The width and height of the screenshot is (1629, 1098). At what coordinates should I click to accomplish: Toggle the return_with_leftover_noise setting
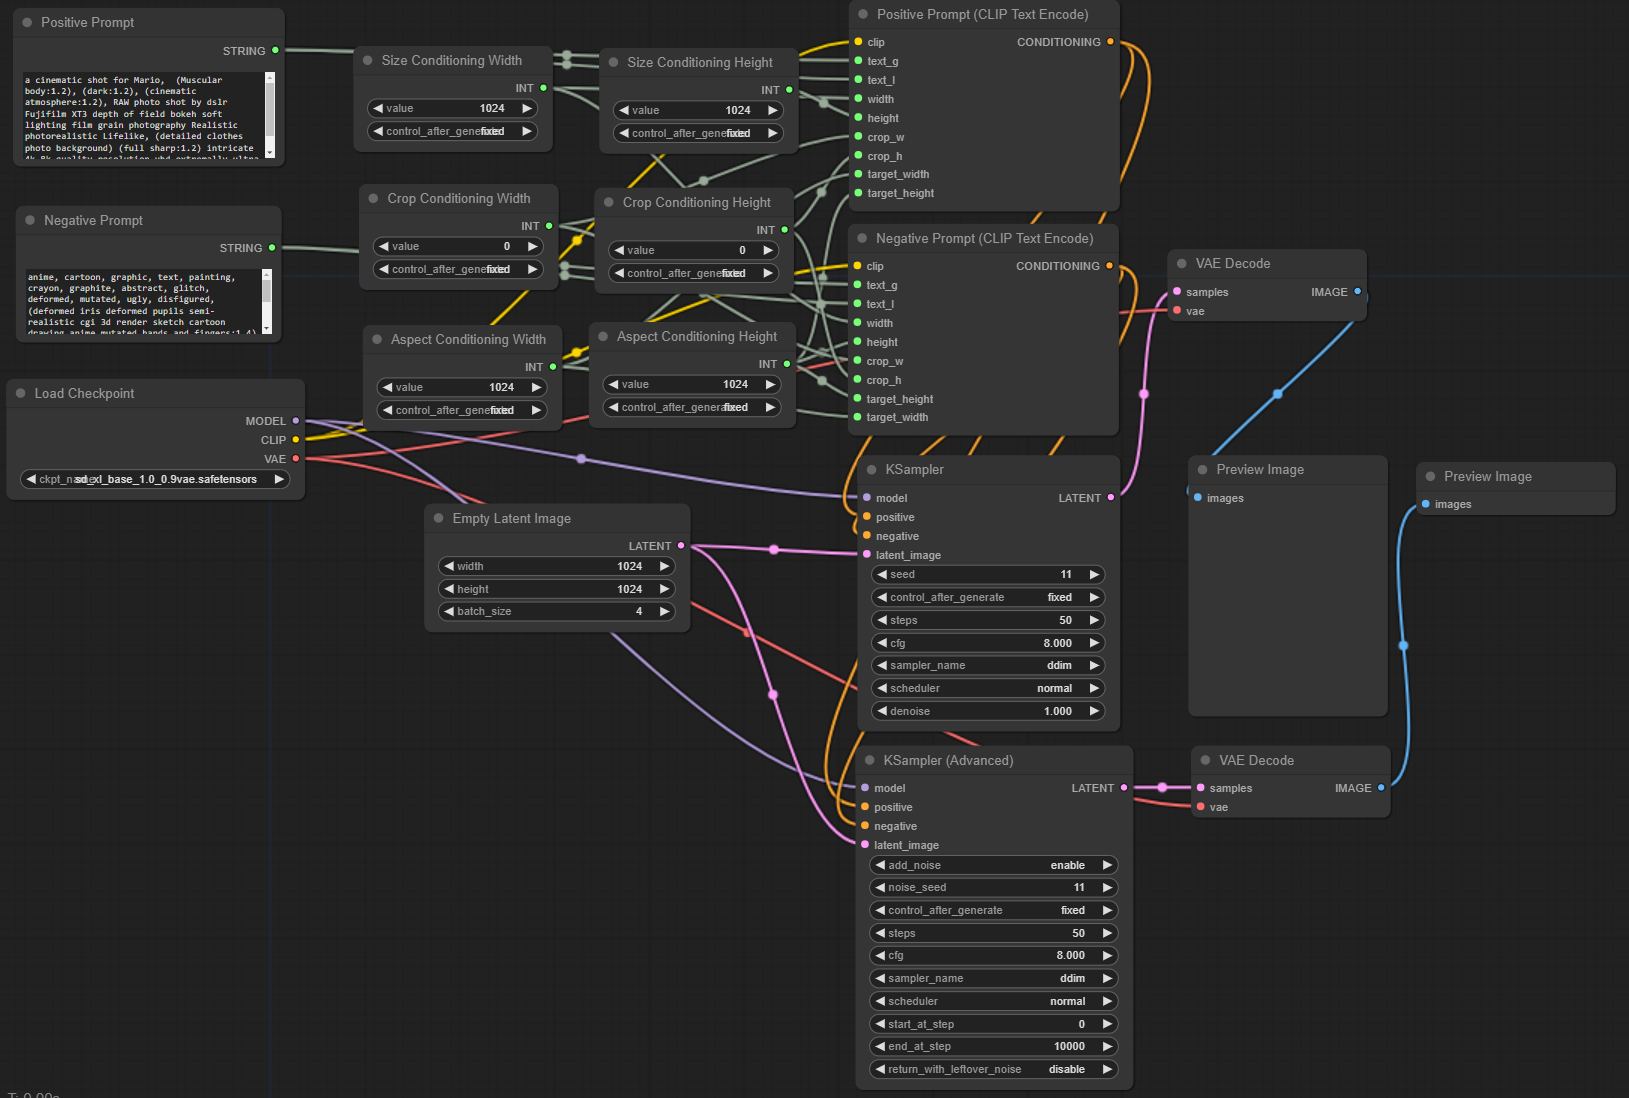coord(993,1069)
